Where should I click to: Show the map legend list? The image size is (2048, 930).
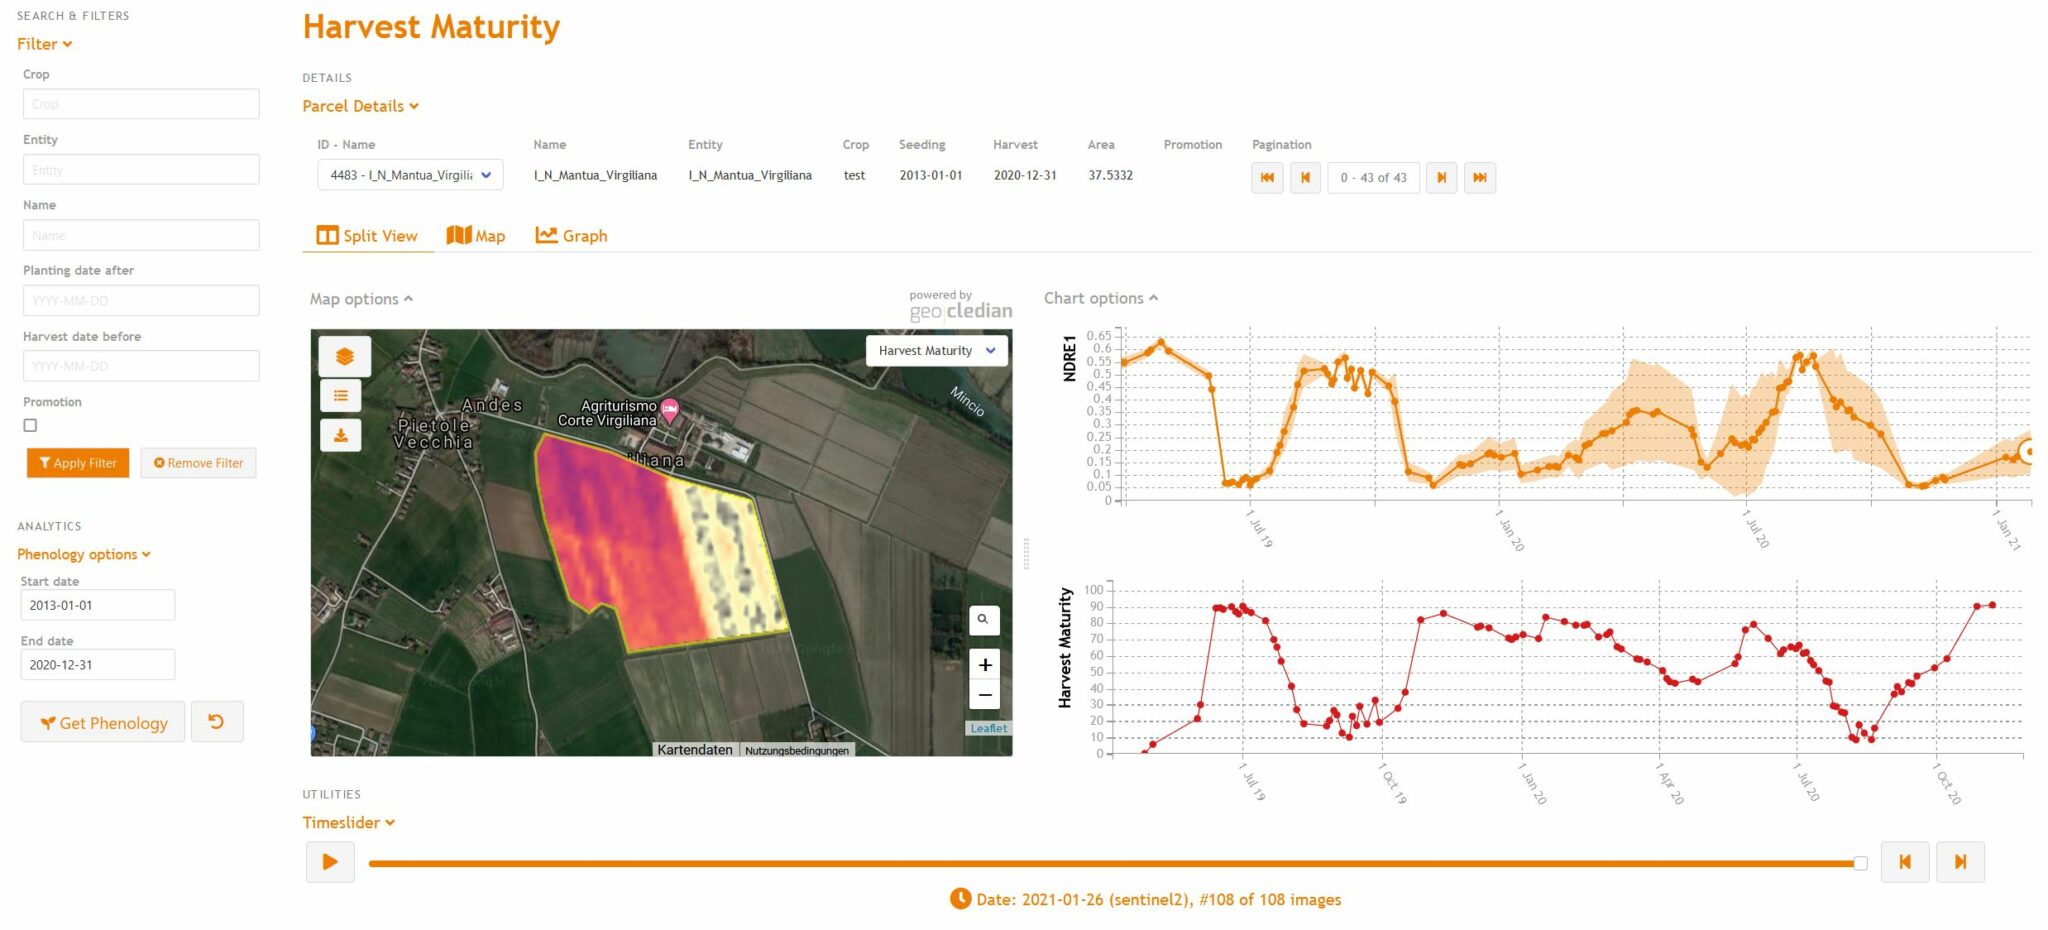341,396
